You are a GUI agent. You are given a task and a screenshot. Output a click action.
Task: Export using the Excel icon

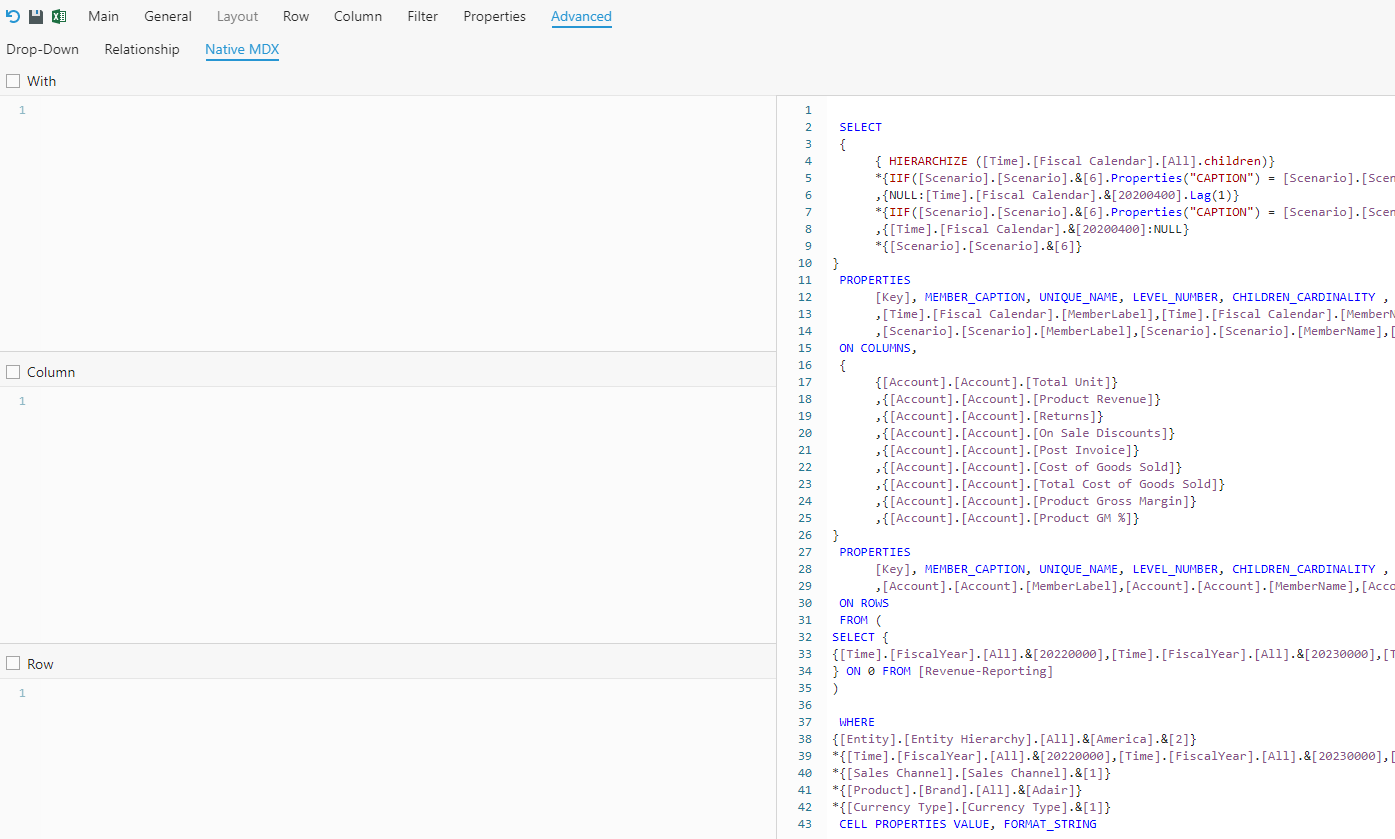click(59, 16)
